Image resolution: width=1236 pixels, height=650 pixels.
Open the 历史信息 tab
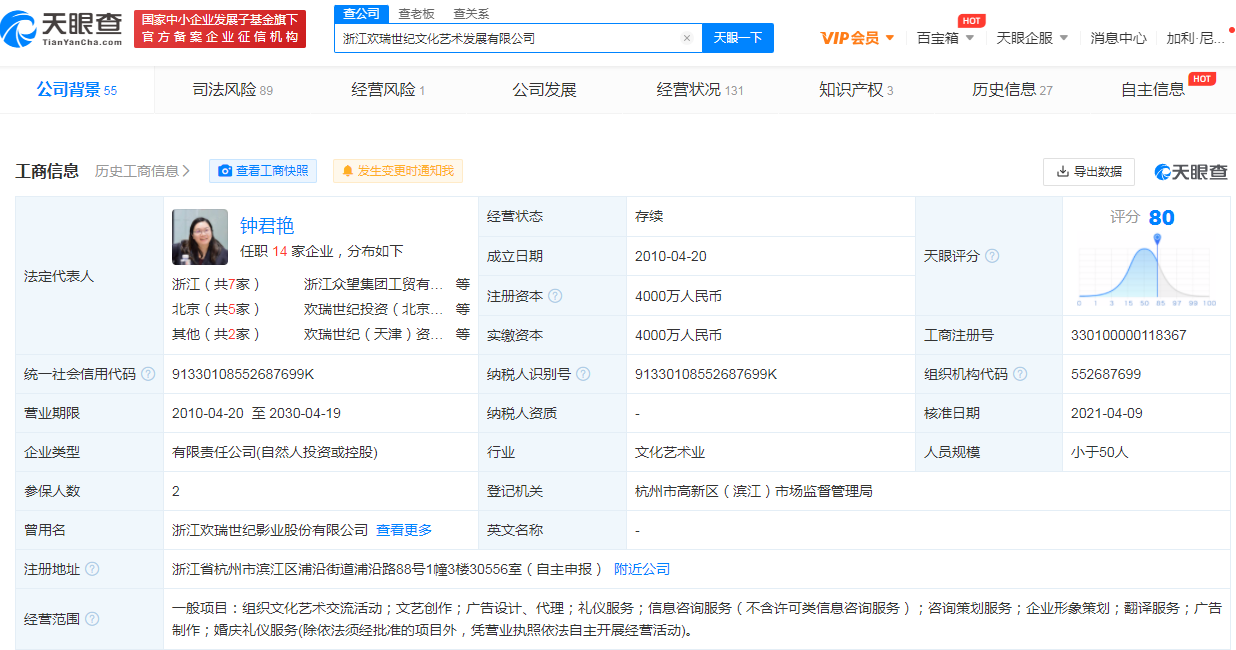point(1012,90)
